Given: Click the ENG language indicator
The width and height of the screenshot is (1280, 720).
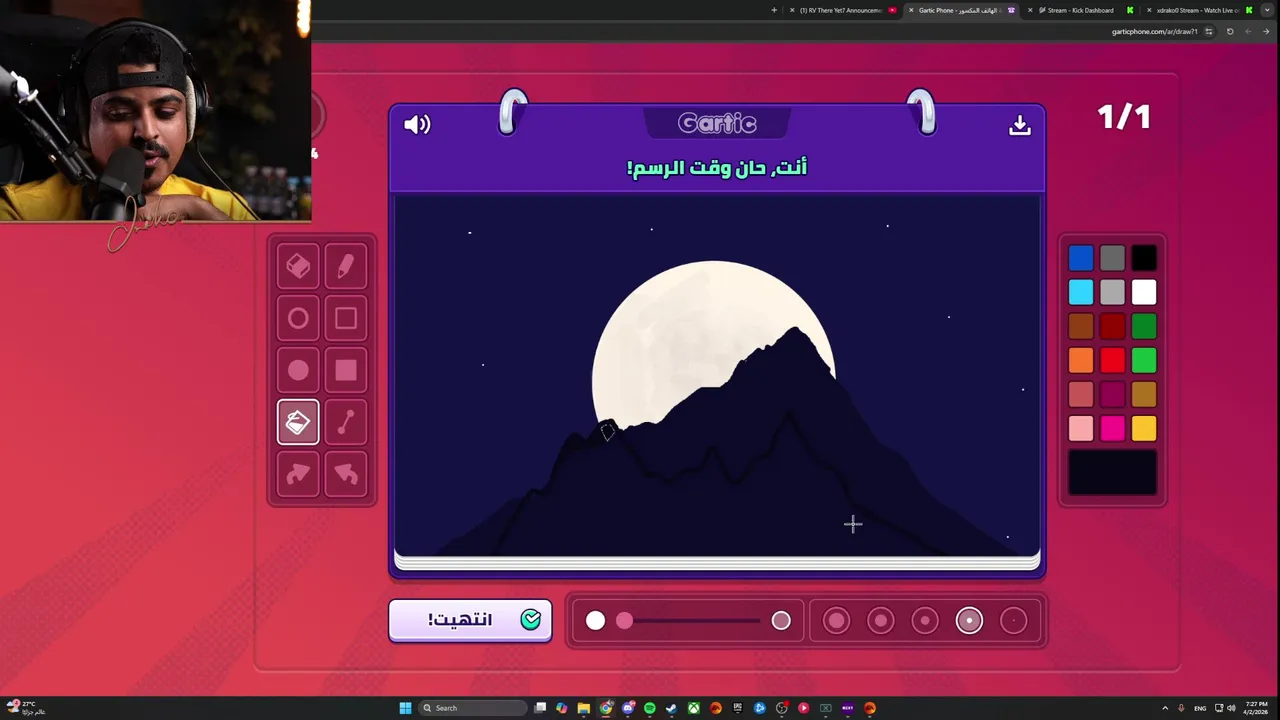Looking at the screenshot, I should coord(1200,708).
